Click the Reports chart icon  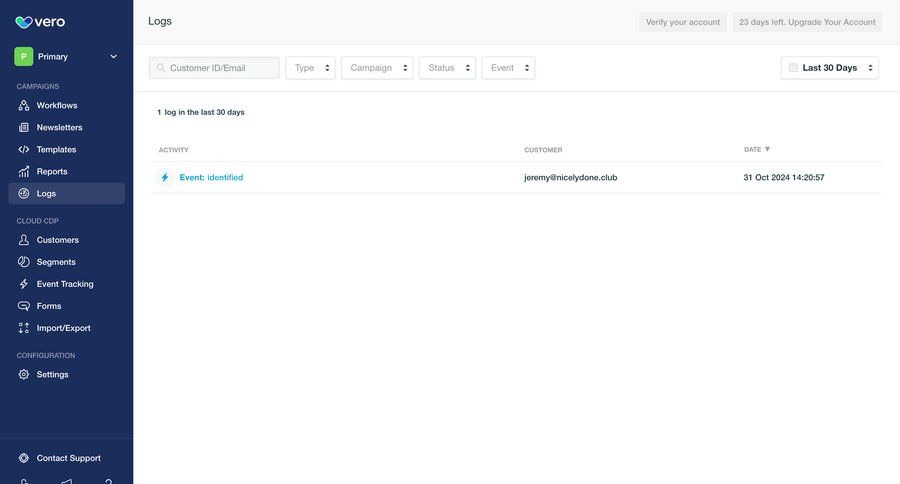24,171
